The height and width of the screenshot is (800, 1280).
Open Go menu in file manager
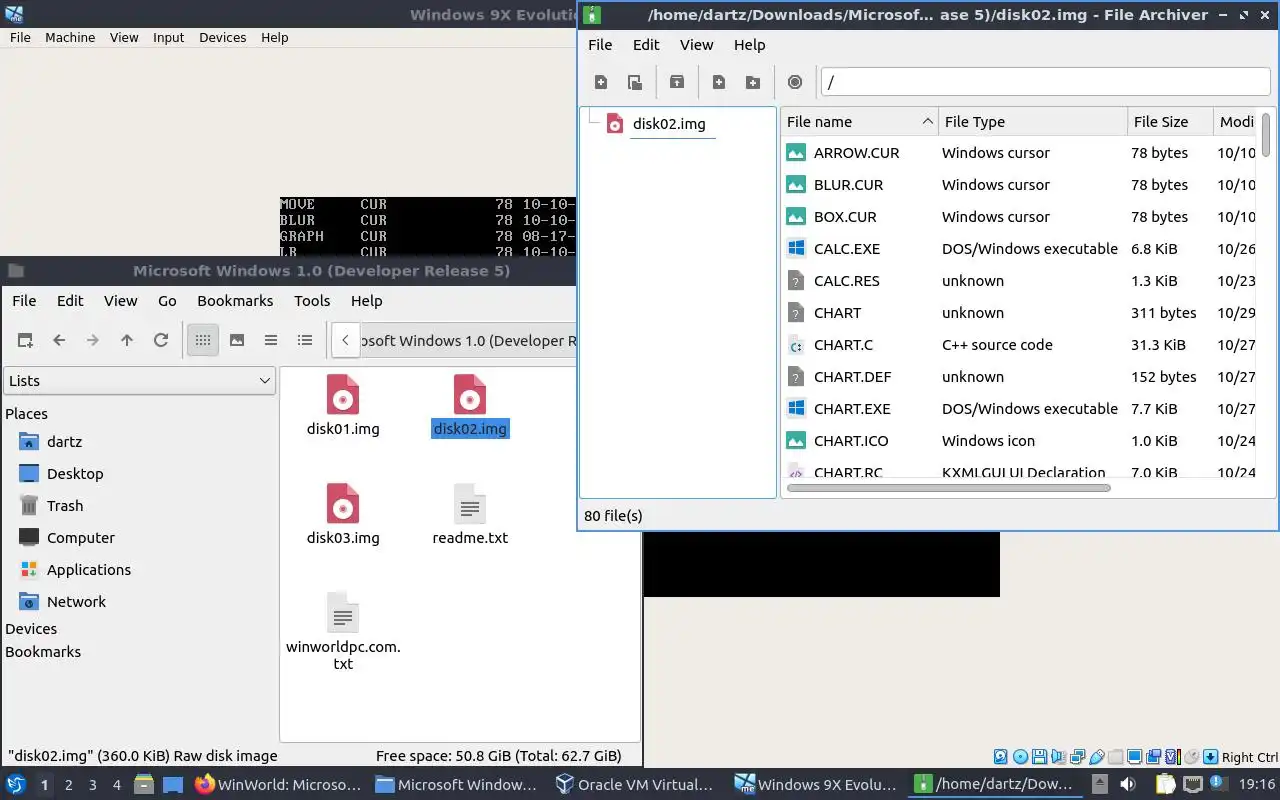[167, 300]
